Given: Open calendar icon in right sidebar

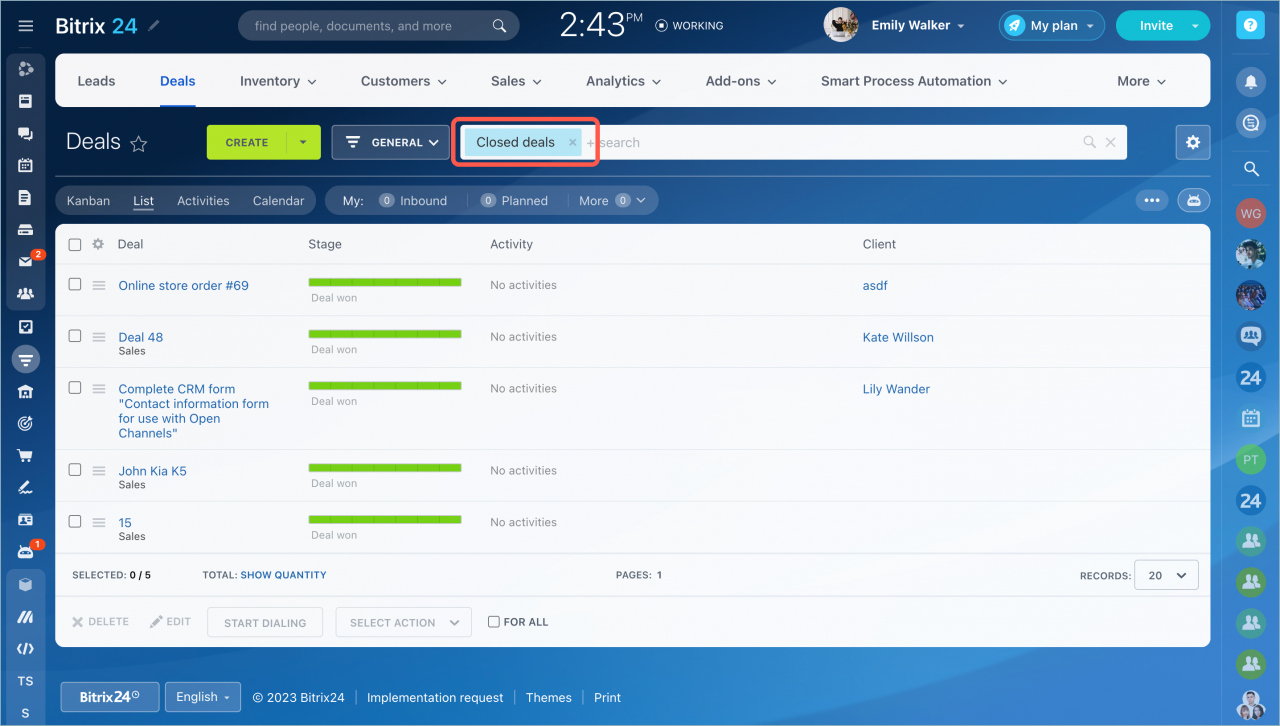Looking at the screenshot, I should pyautogui.click(x=1250, y=418).
